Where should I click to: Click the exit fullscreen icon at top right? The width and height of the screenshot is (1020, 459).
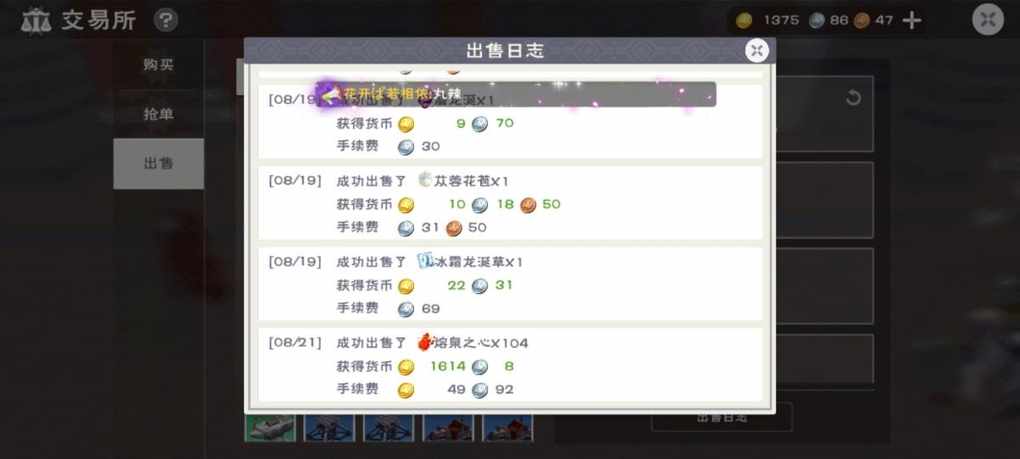point(988,20)
